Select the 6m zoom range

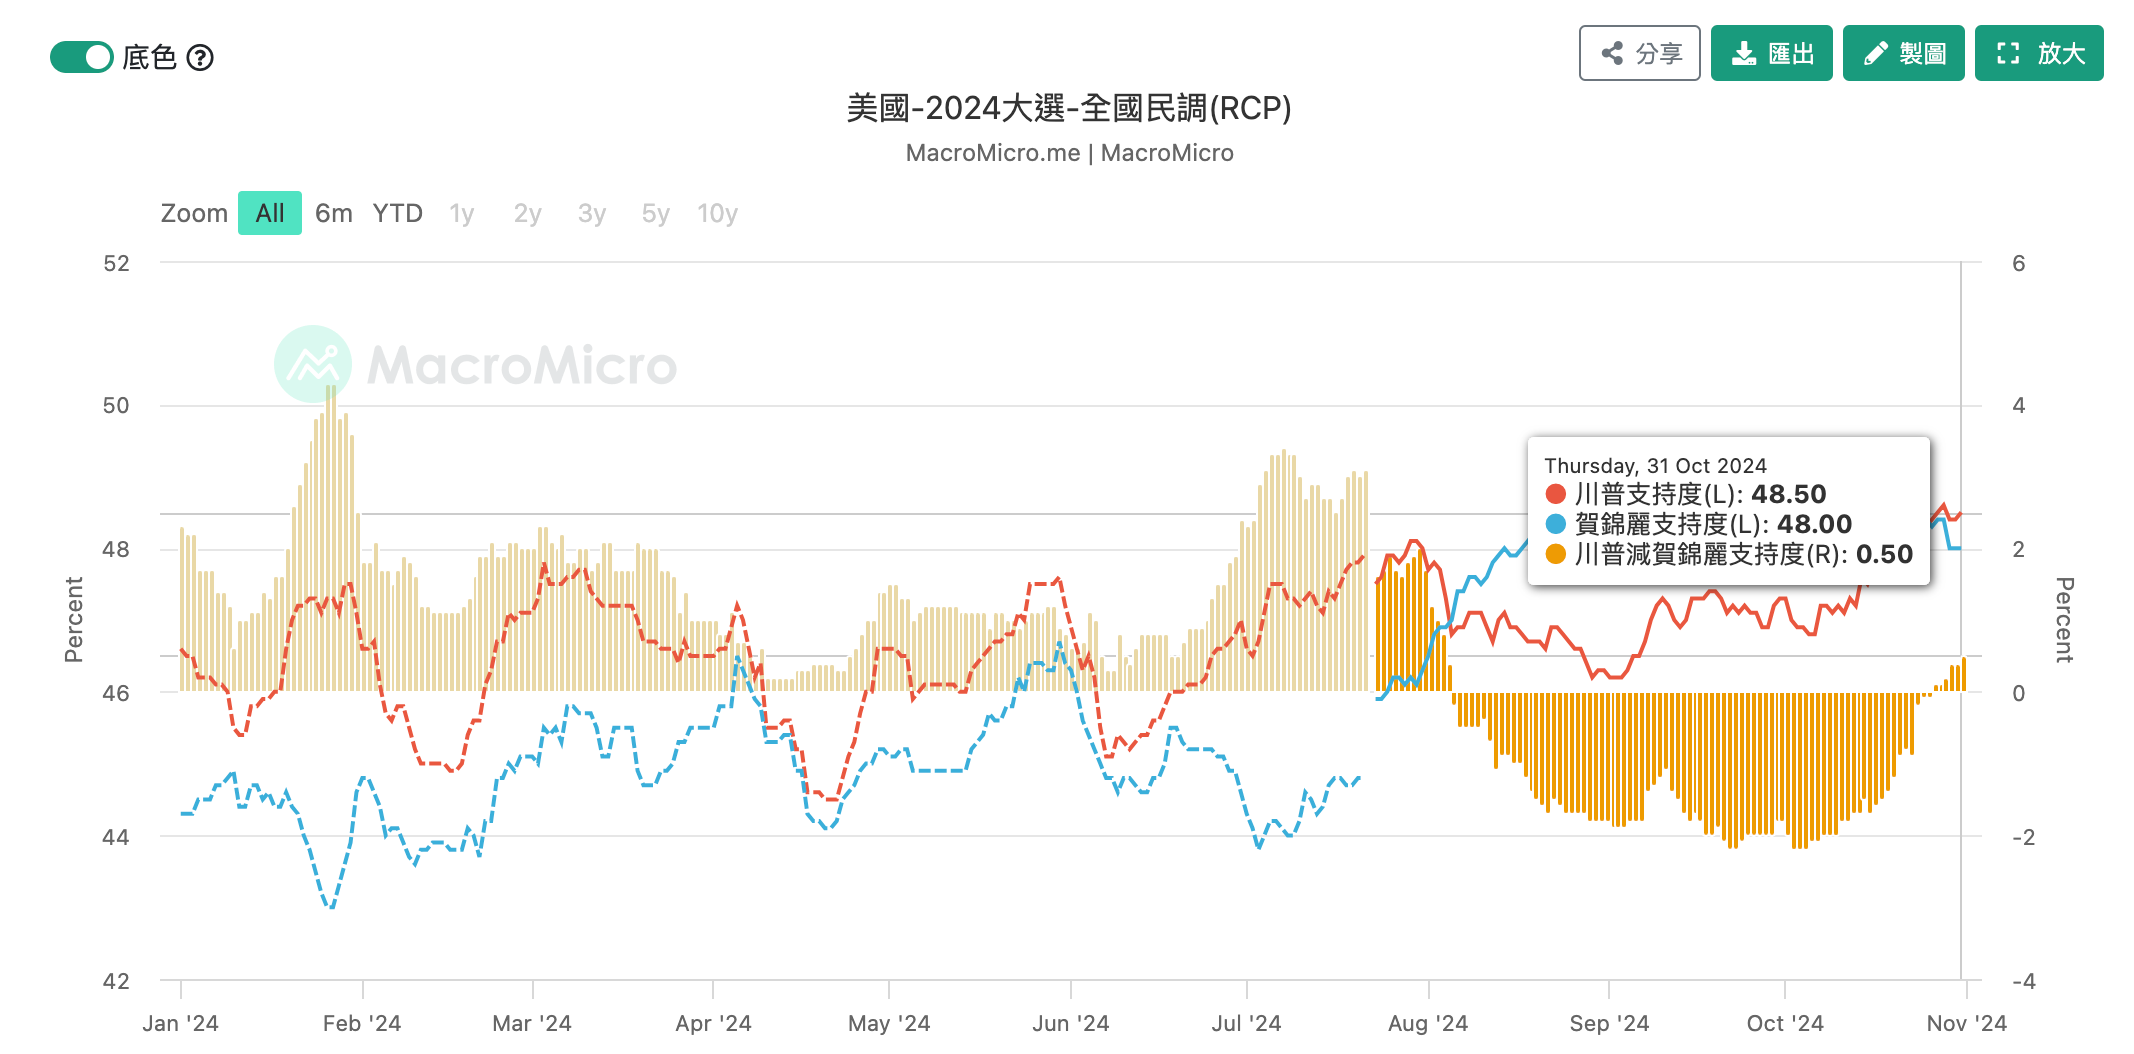coord(334,213)
